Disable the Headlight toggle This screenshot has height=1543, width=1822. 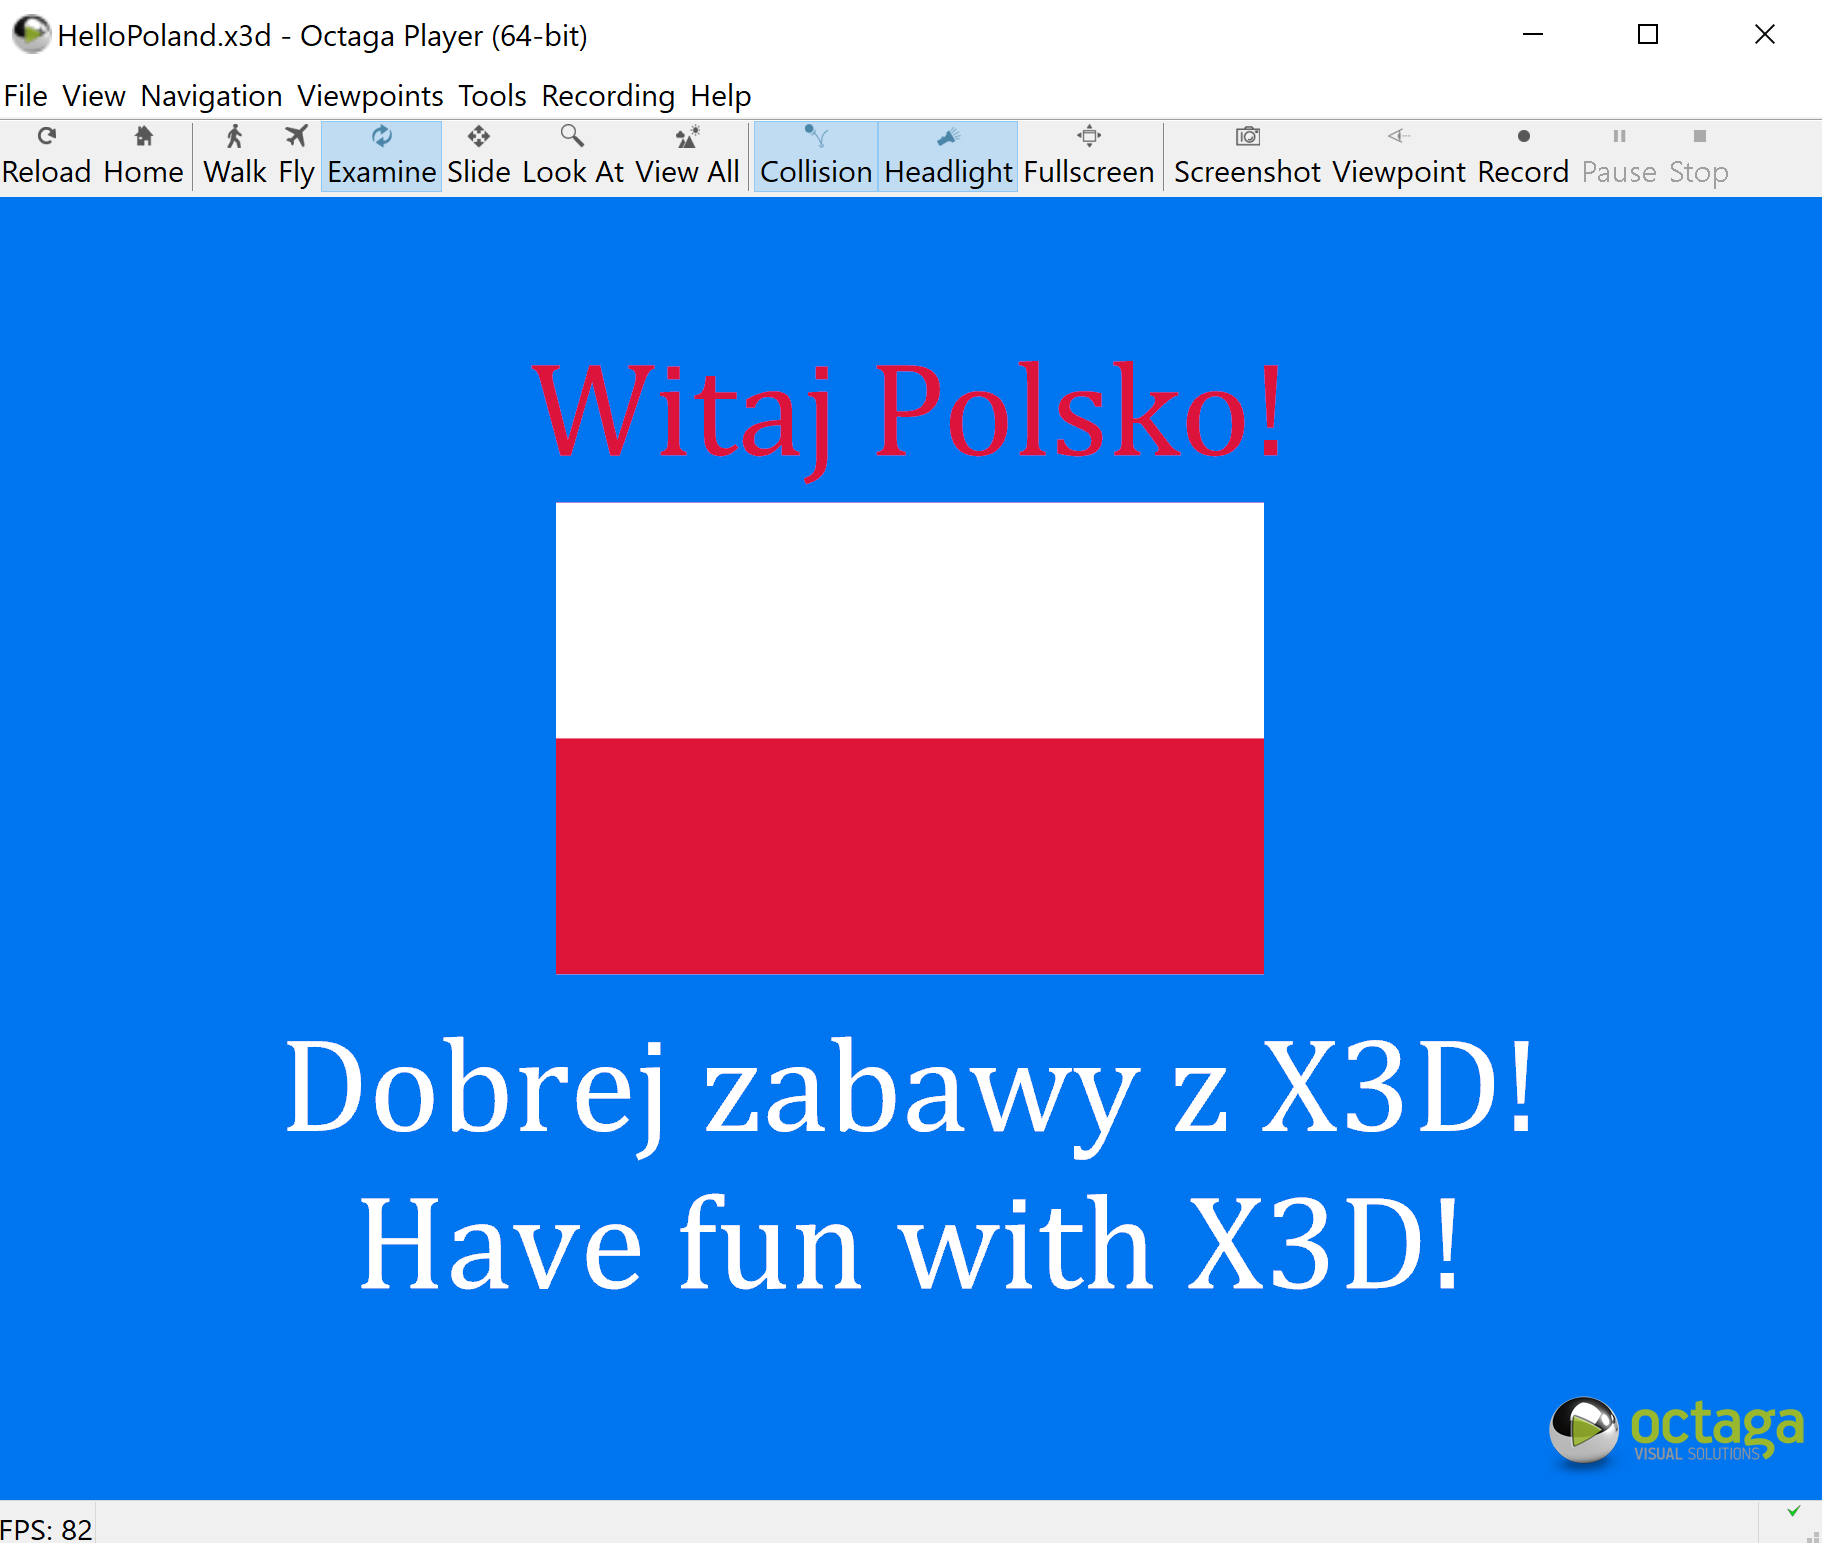click(948, 156)
